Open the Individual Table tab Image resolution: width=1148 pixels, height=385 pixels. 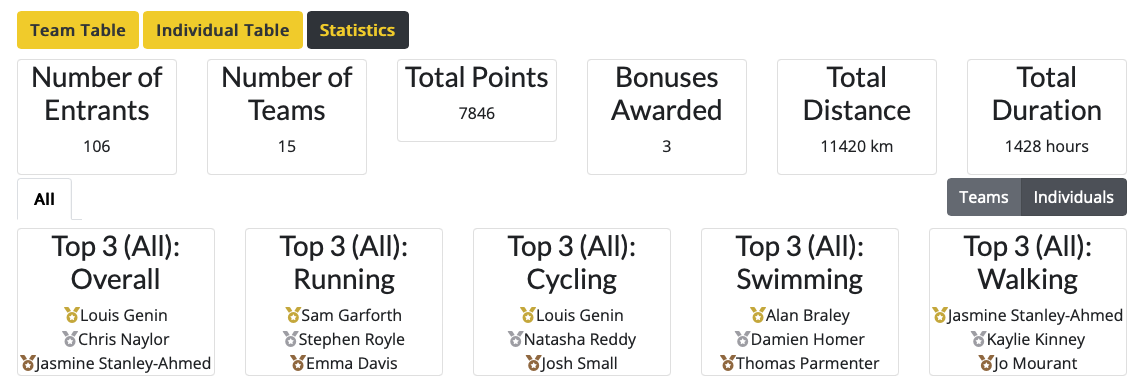pos(223,30)
